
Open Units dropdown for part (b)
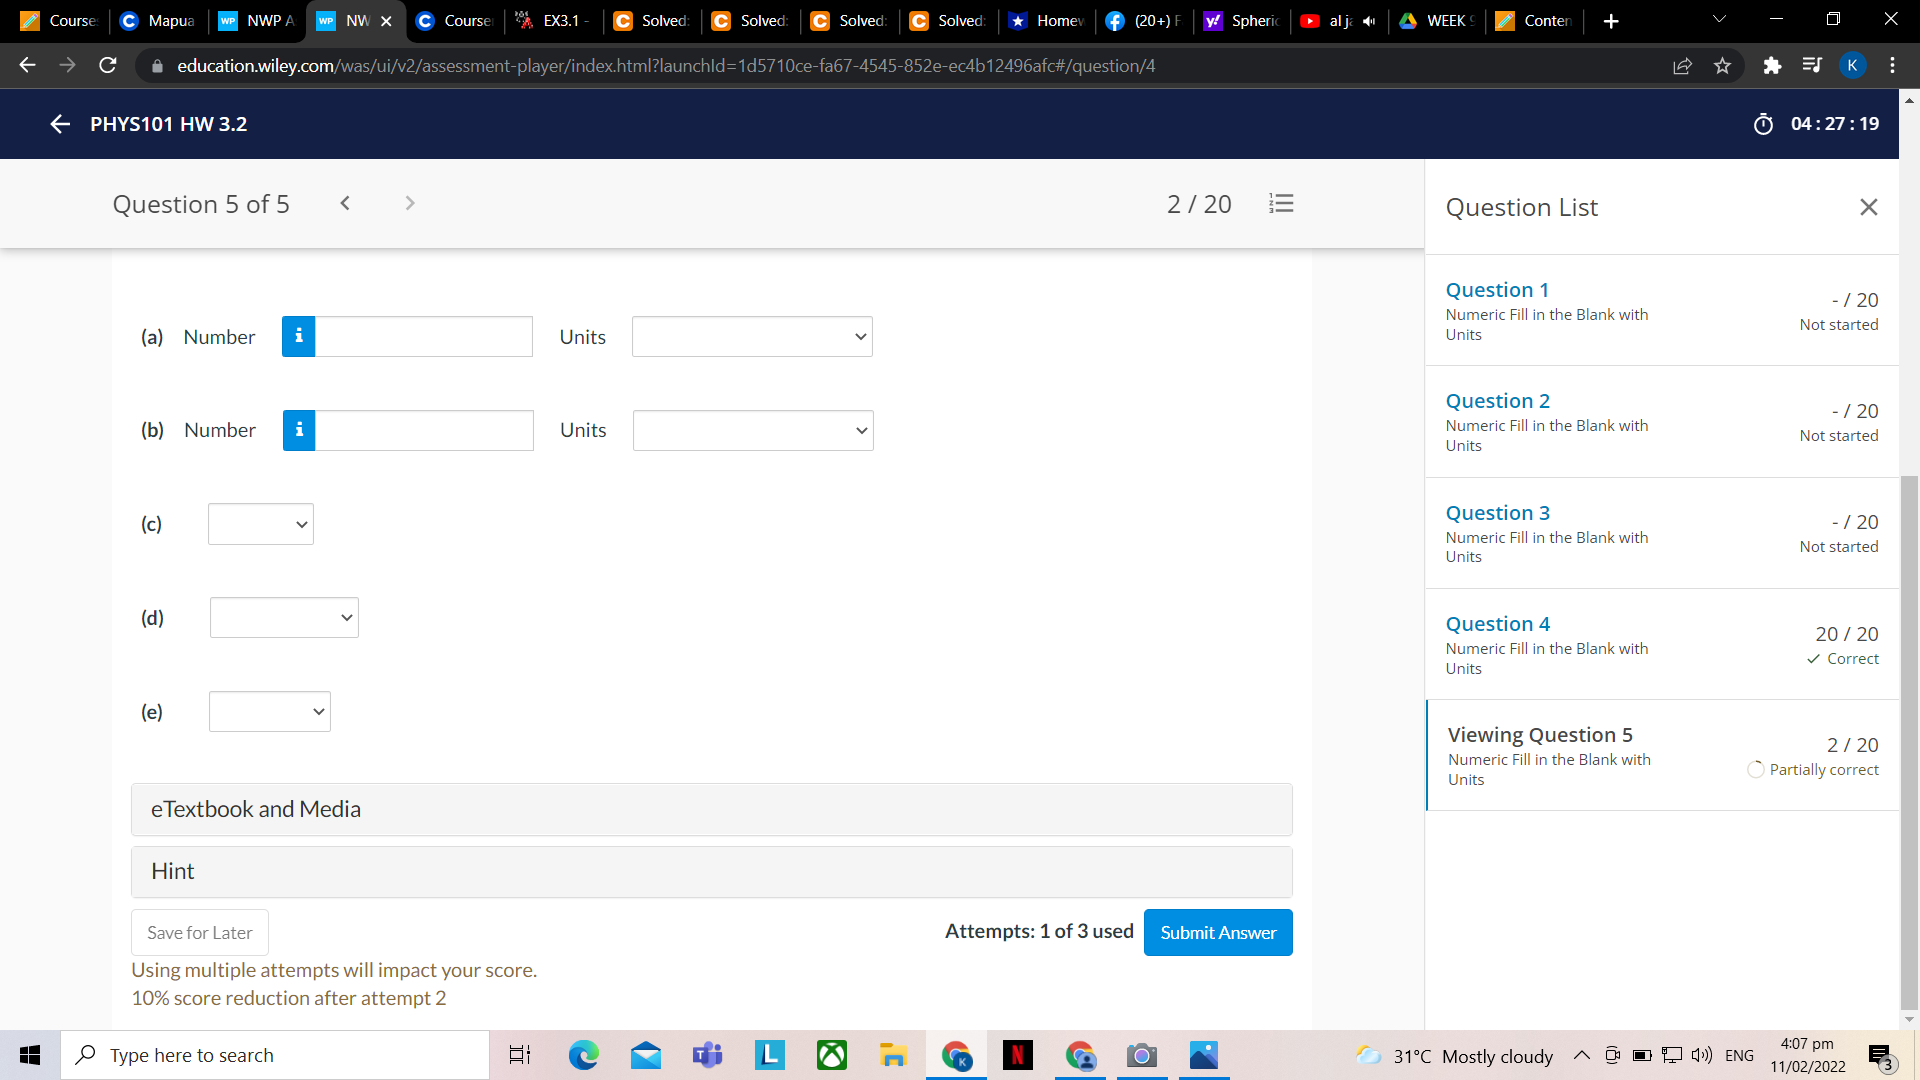[x=753, y=430]
